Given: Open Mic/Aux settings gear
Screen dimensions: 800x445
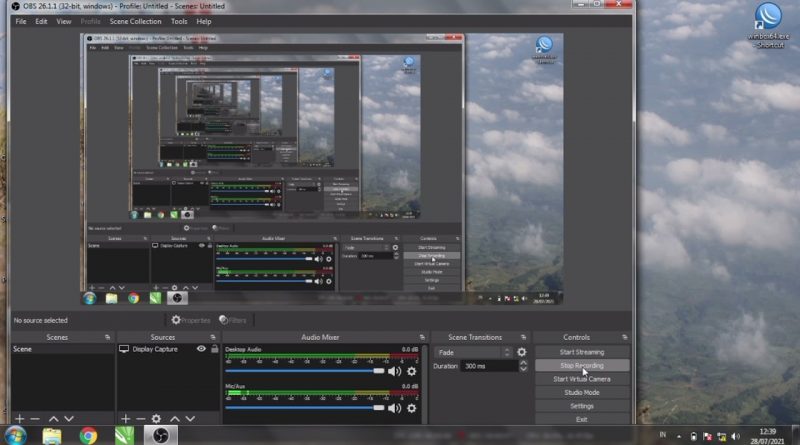Looking at the screenshot, I should click(411, 408).
